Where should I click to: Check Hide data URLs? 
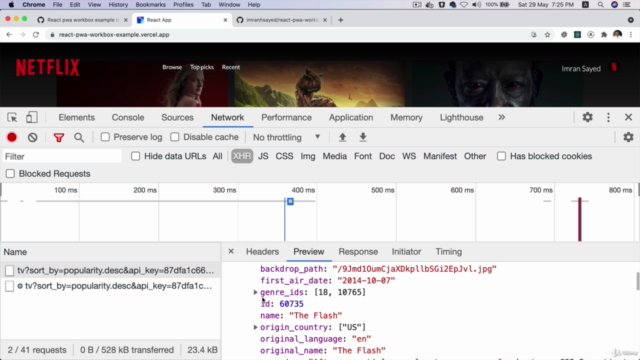pyautogui.click(x=136, y=156)
